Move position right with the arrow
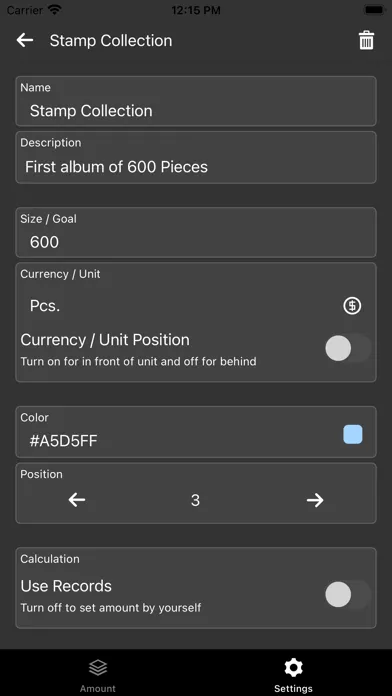The width and height of the screenshot is (392, 696). [315, 500]
